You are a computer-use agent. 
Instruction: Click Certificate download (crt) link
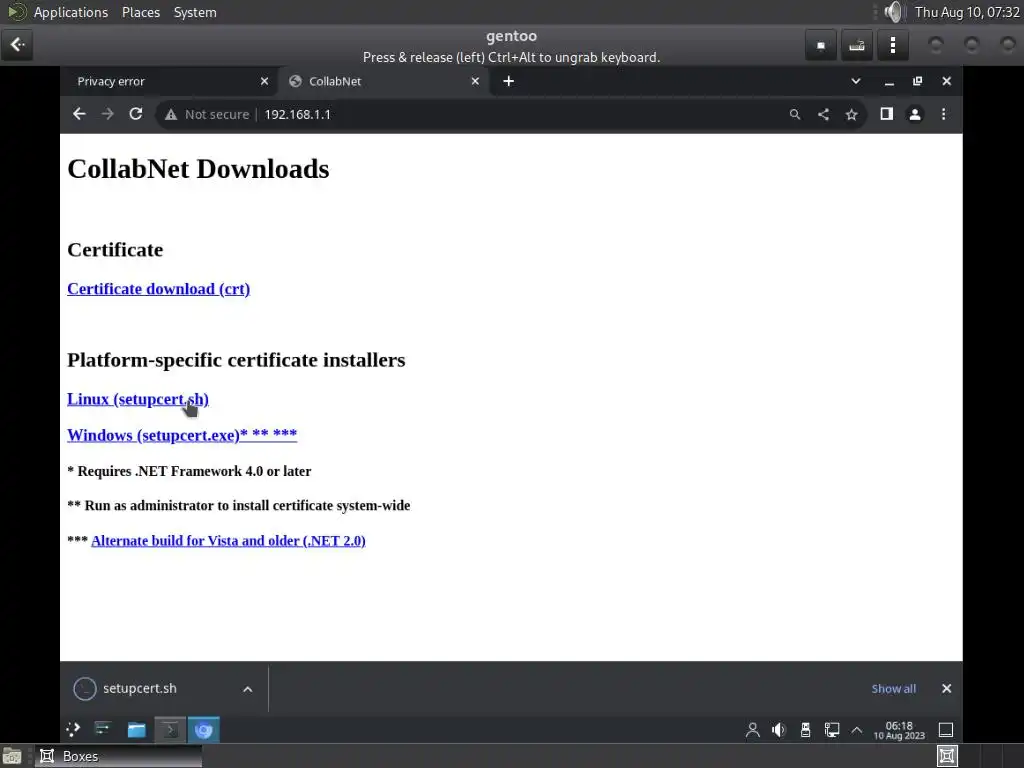[159, 289]
